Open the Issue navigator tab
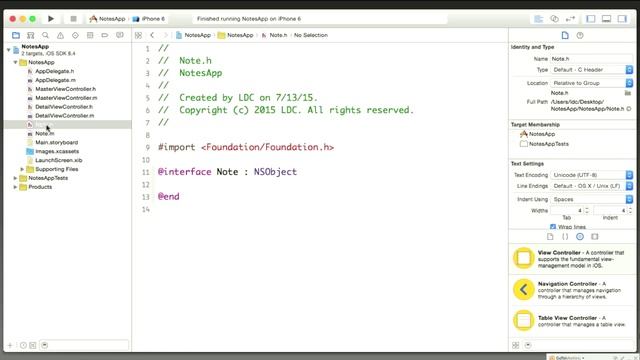Viewport: 640px width, 360px height. [x=60, y=36]
